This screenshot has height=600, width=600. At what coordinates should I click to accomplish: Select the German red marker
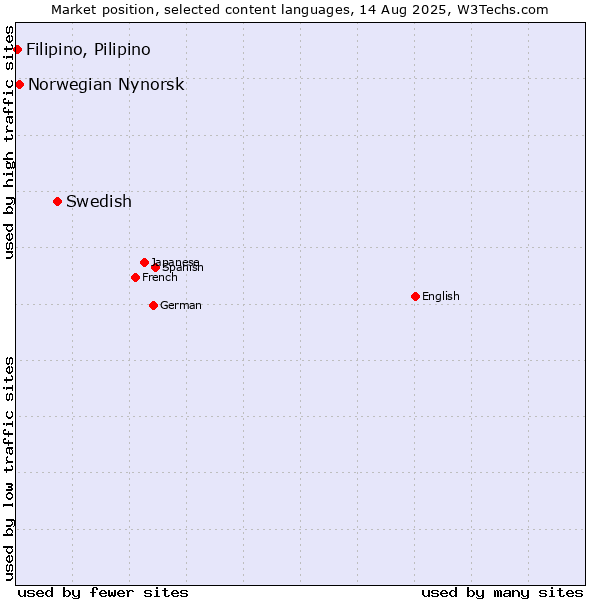click(x=153, y=305)
